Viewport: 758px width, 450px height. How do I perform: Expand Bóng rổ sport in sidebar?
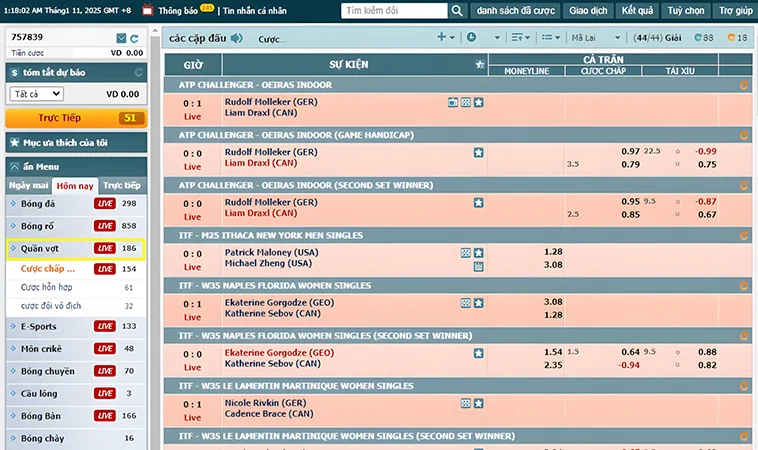76,226
